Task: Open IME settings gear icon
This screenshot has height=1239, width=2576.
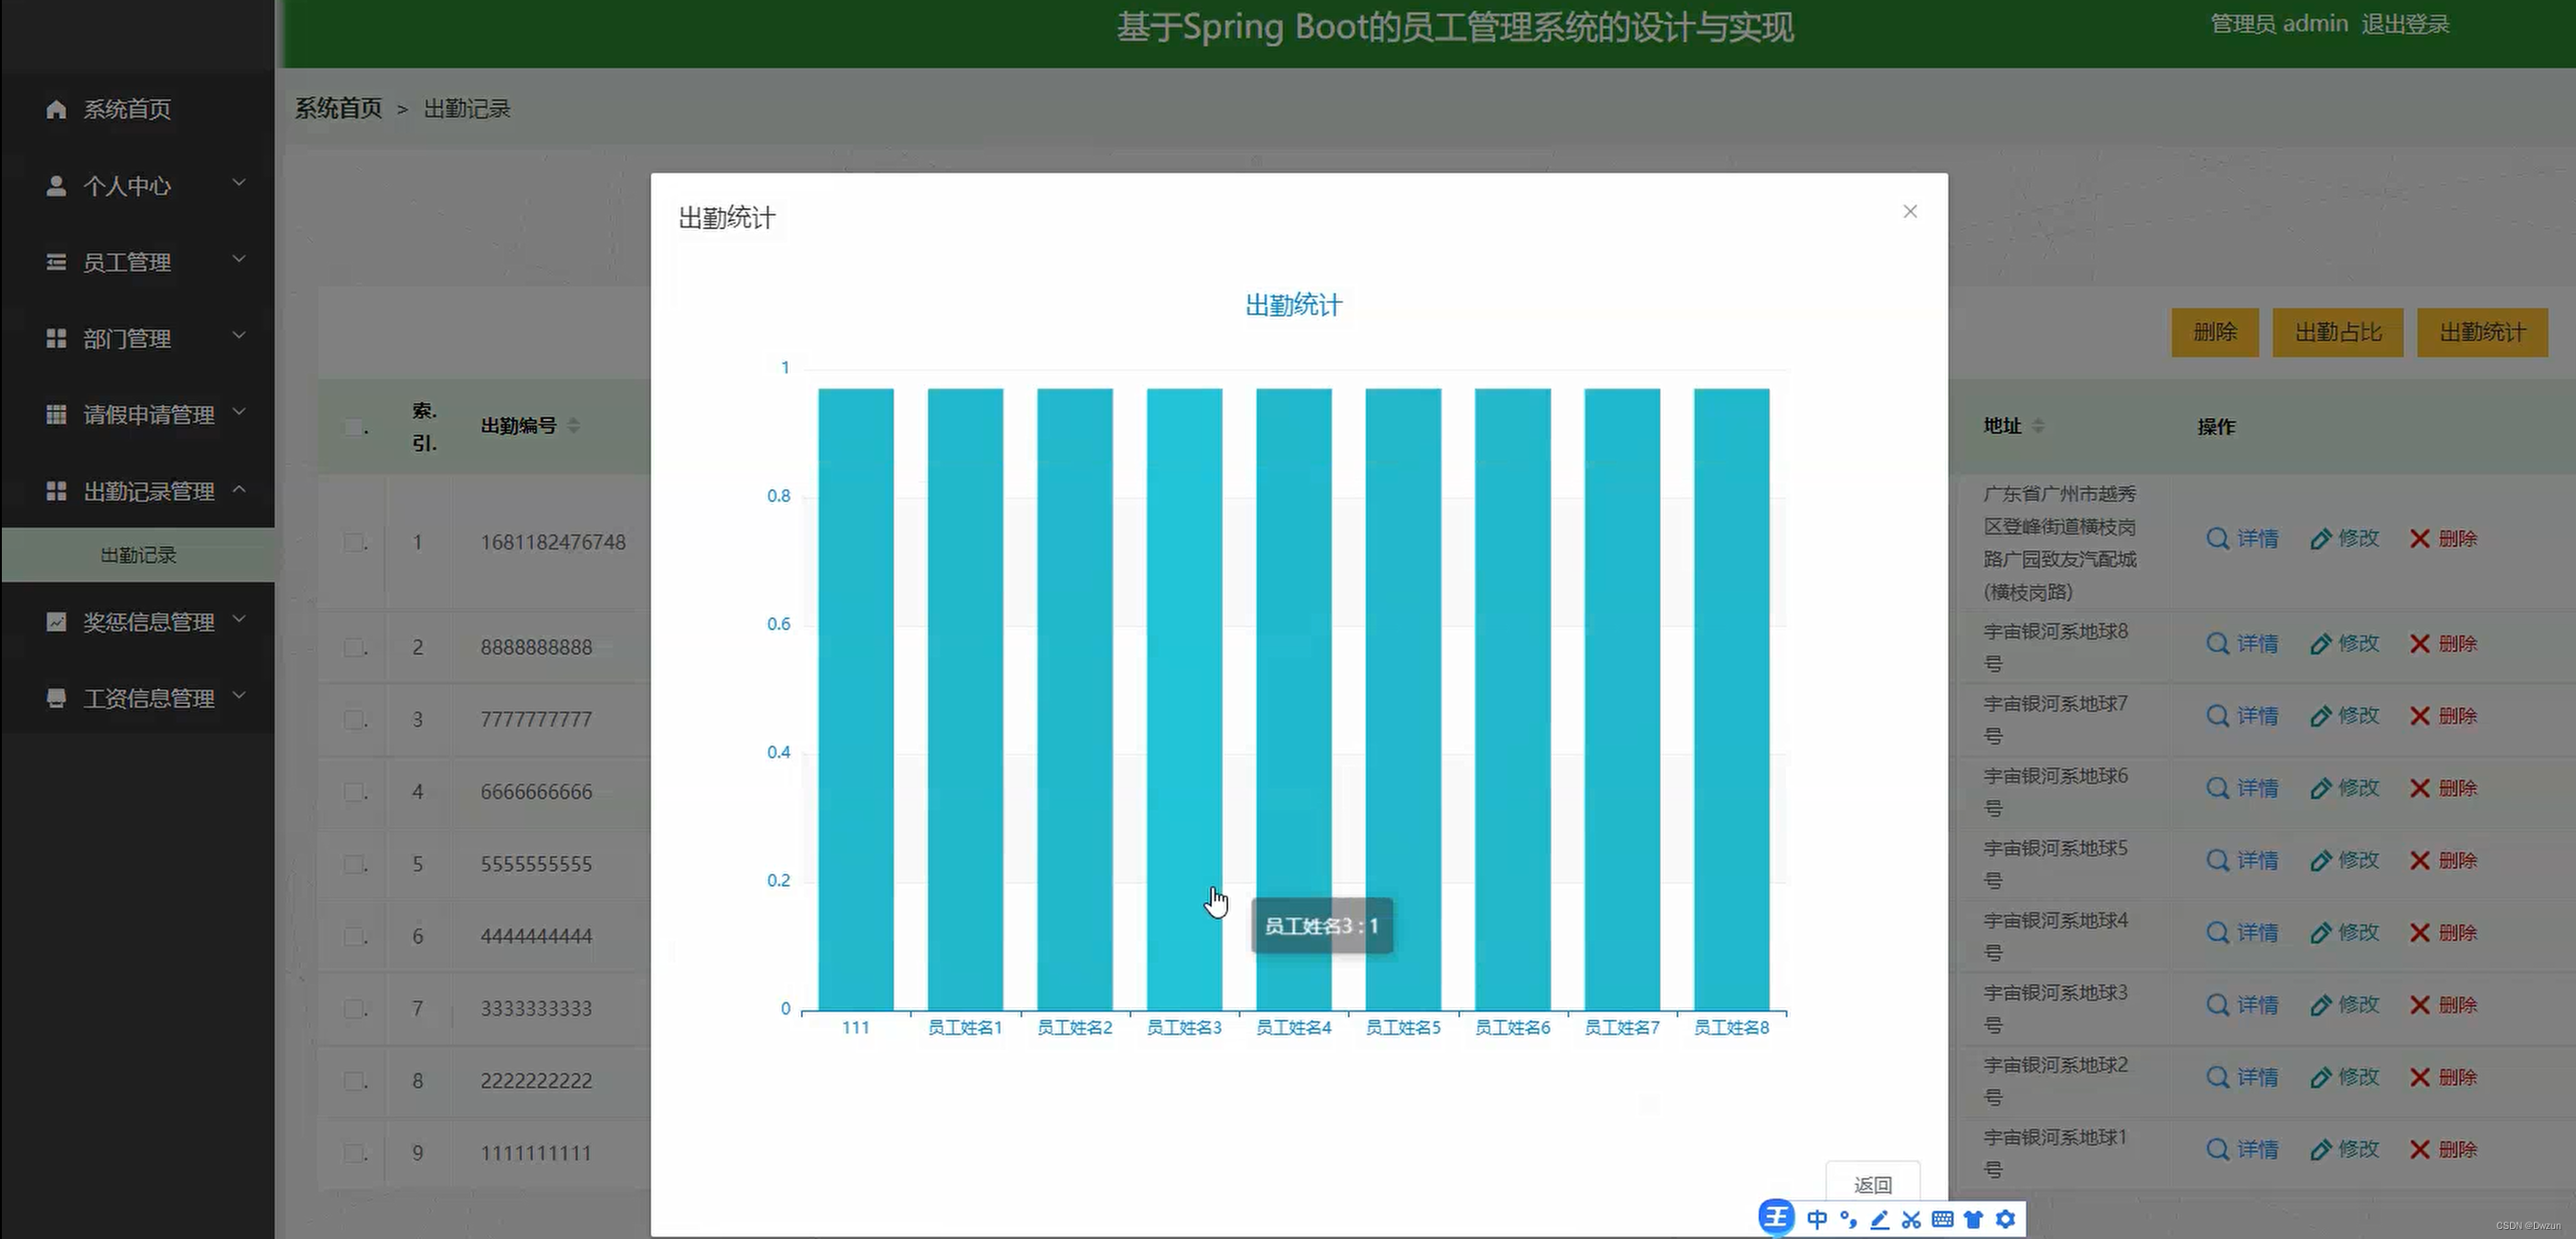Action: (2005, 1219)
